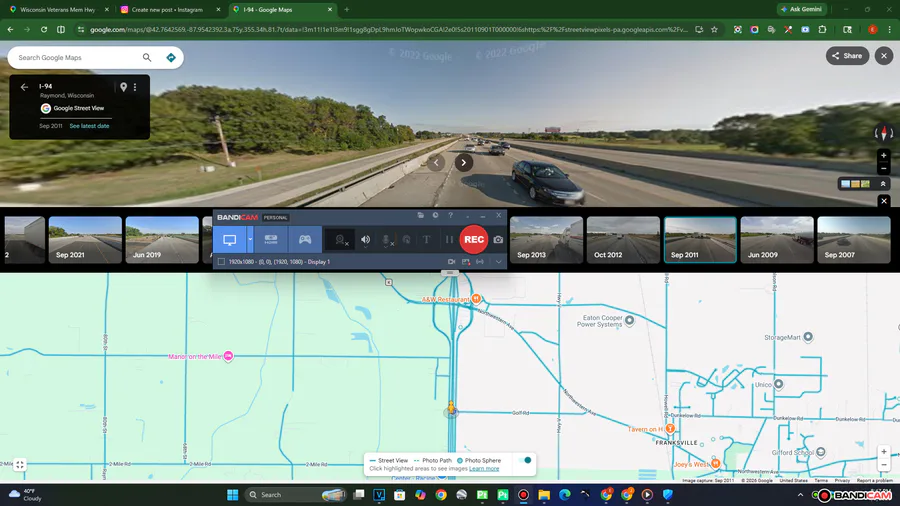Open the screen mode dropdown arrow
900x506 pixels.
(x=250, y=240)
